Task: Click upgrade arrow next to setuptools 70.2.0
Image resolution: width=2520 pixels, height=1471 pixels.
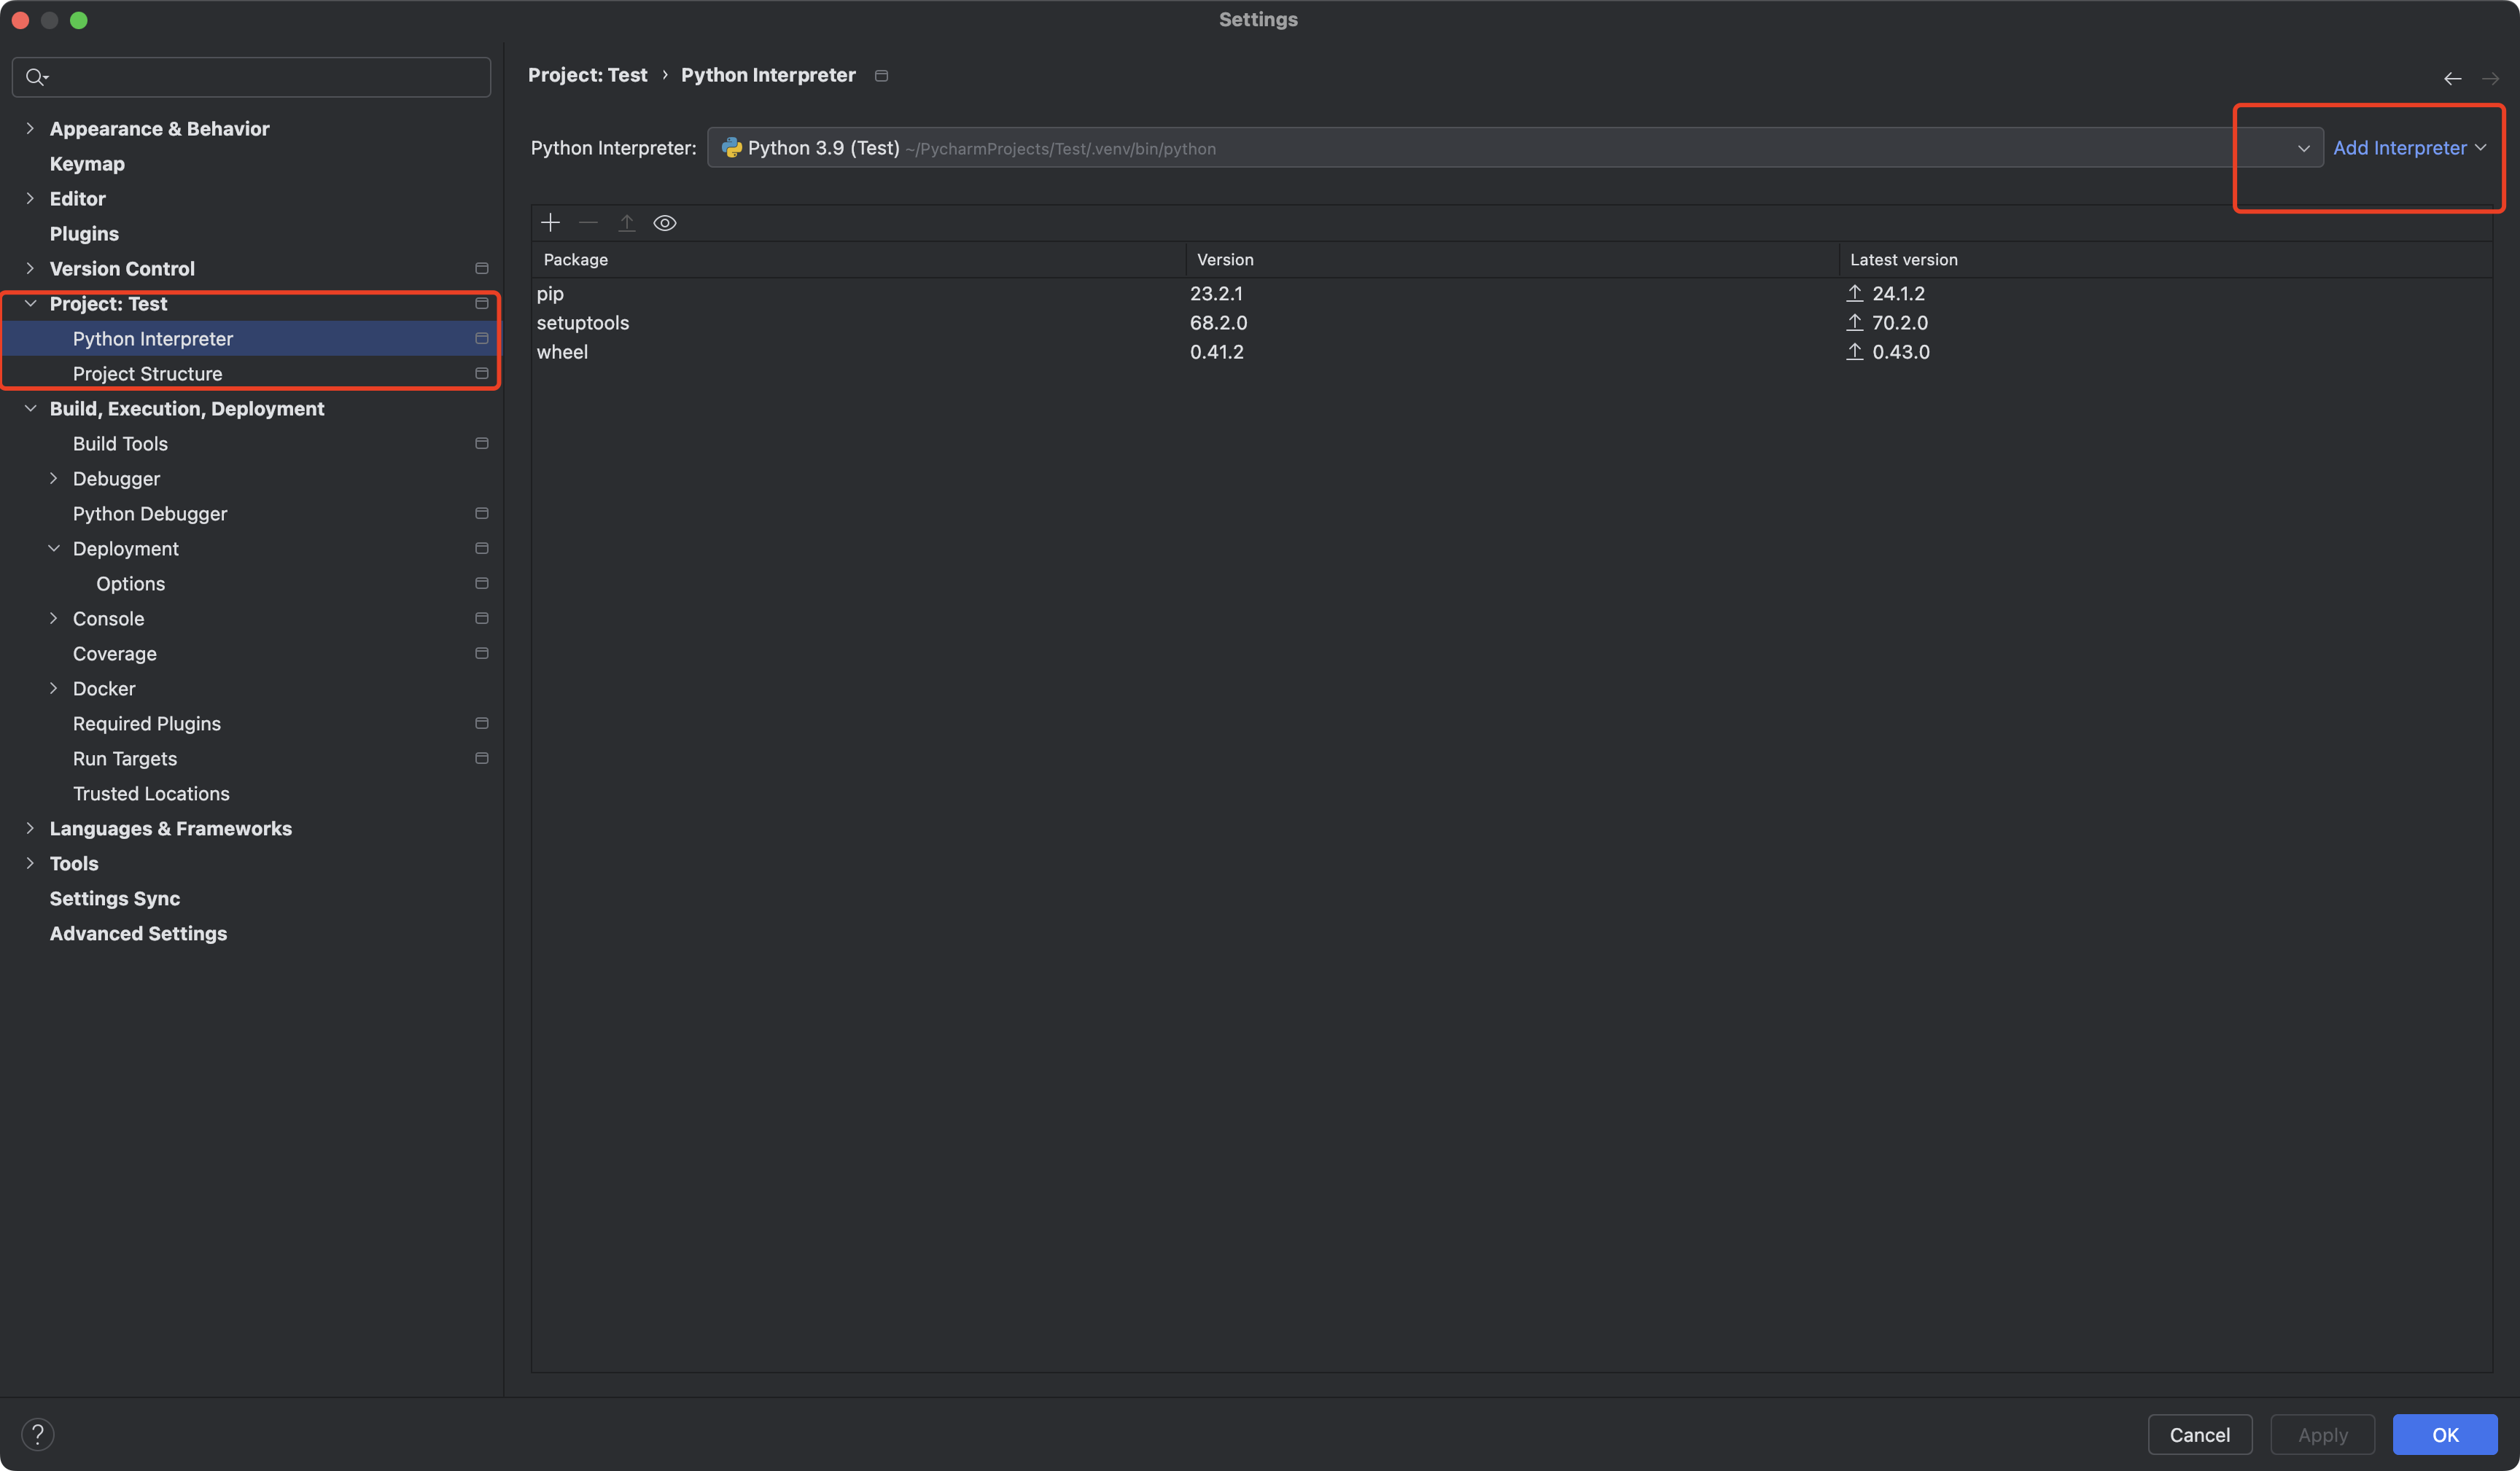Action: pyautogui.click(x=1854, y=322)
